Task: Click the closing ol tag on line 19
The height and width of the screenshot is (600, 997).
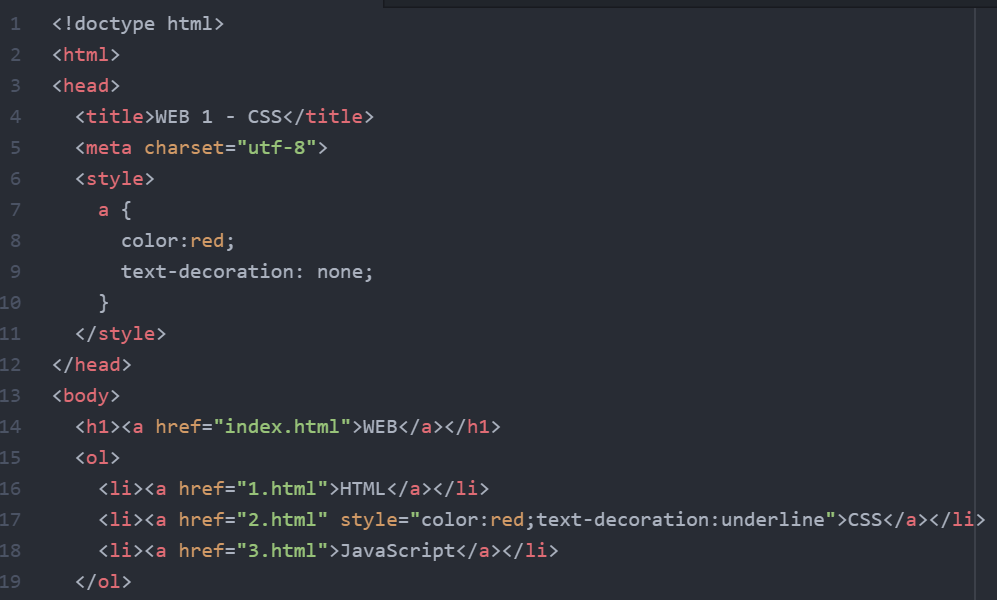Action: (x=103, y=582)
